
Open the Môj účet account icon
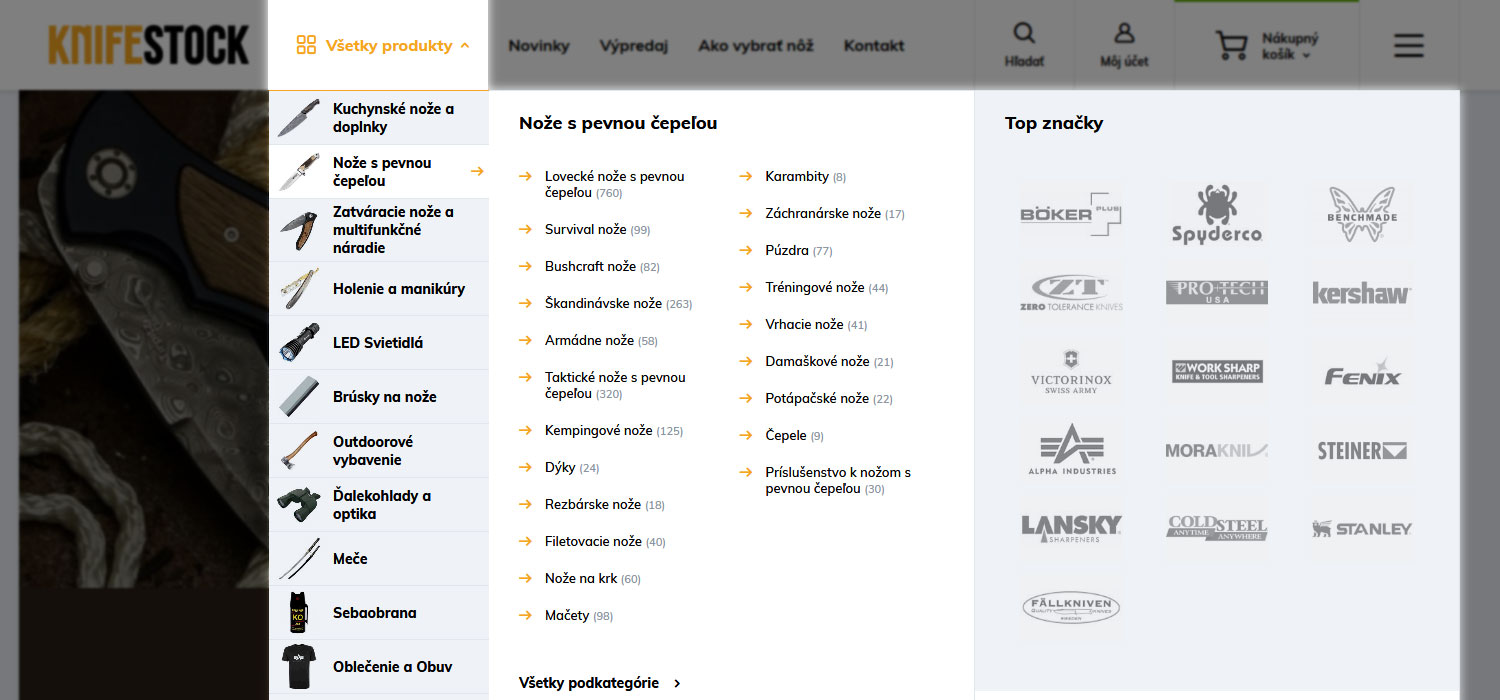coord(1124,33)
